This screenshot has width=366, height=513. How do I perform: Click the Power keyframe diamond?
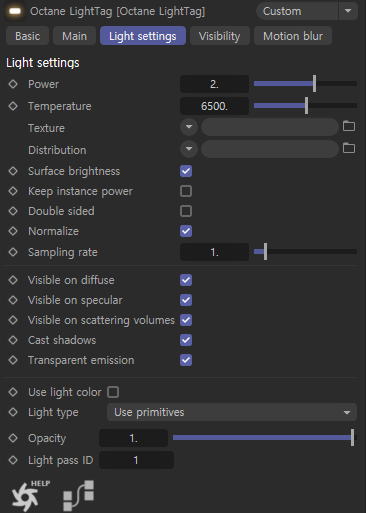[13, 84]
